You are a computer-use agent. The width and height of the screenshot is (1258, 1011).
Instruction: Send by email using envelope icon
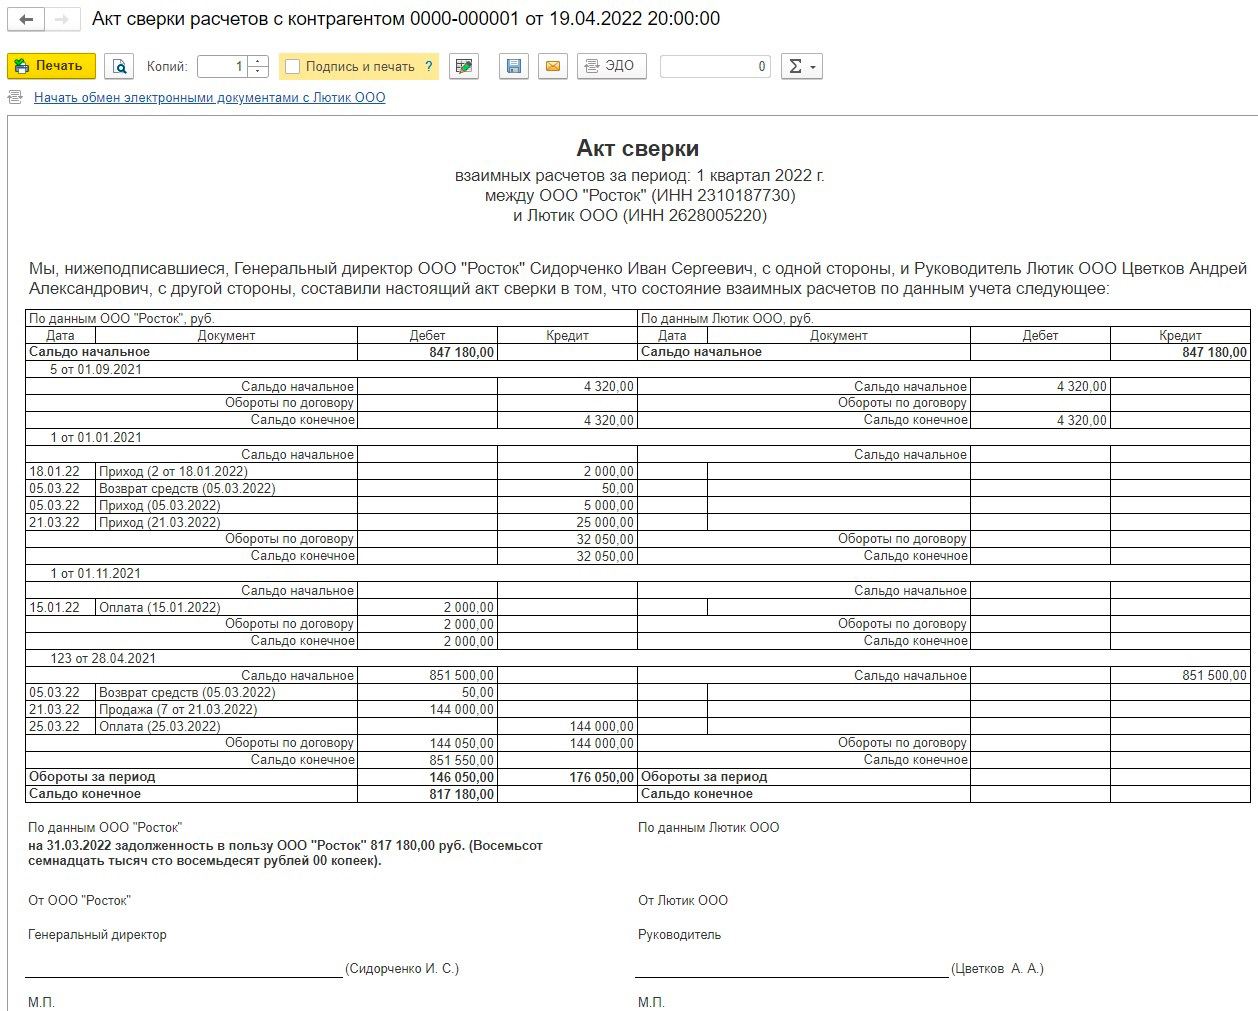click(551, 67)
